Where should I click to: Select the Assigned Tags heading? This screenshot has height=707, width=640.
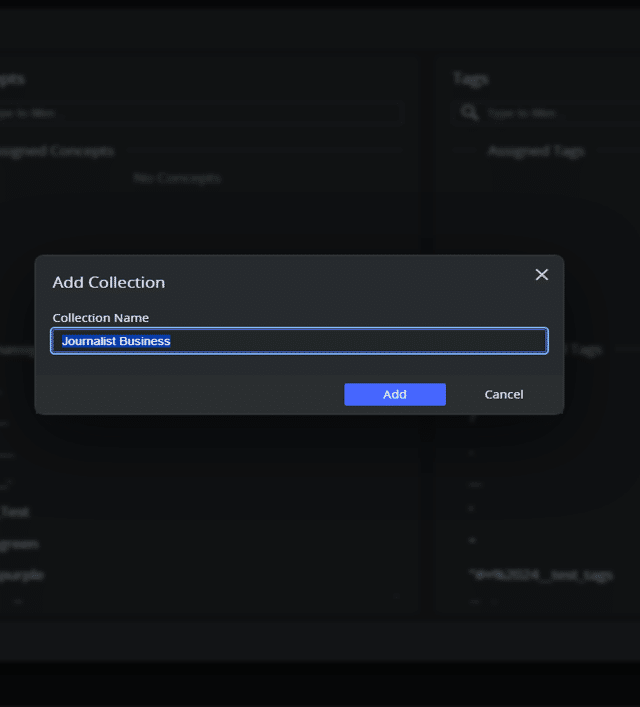(x=536, y=151)
